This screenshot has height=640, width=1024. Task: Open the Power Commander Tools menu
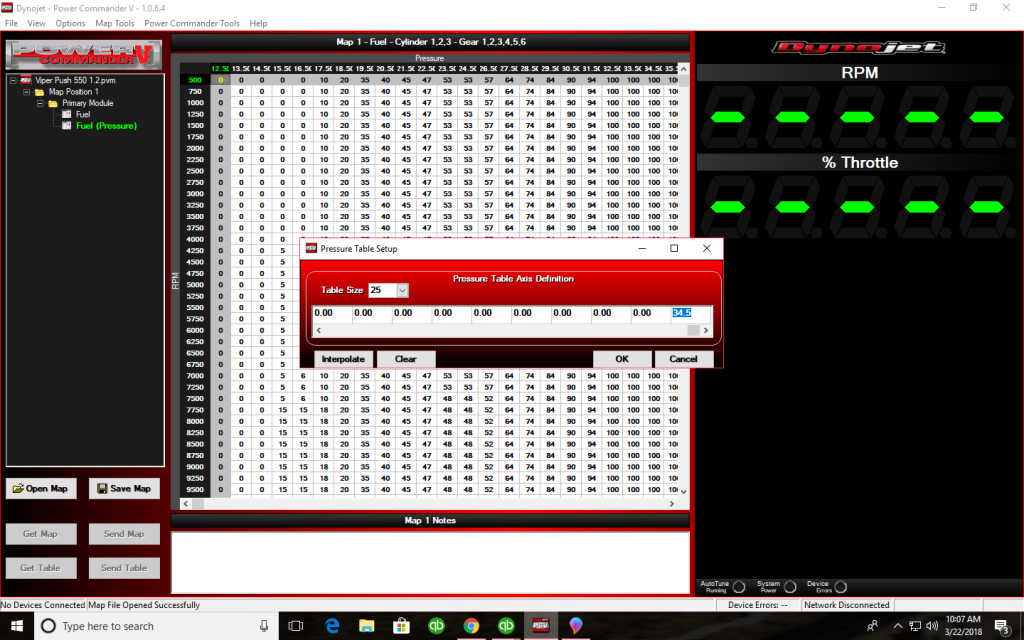(191, 23)
